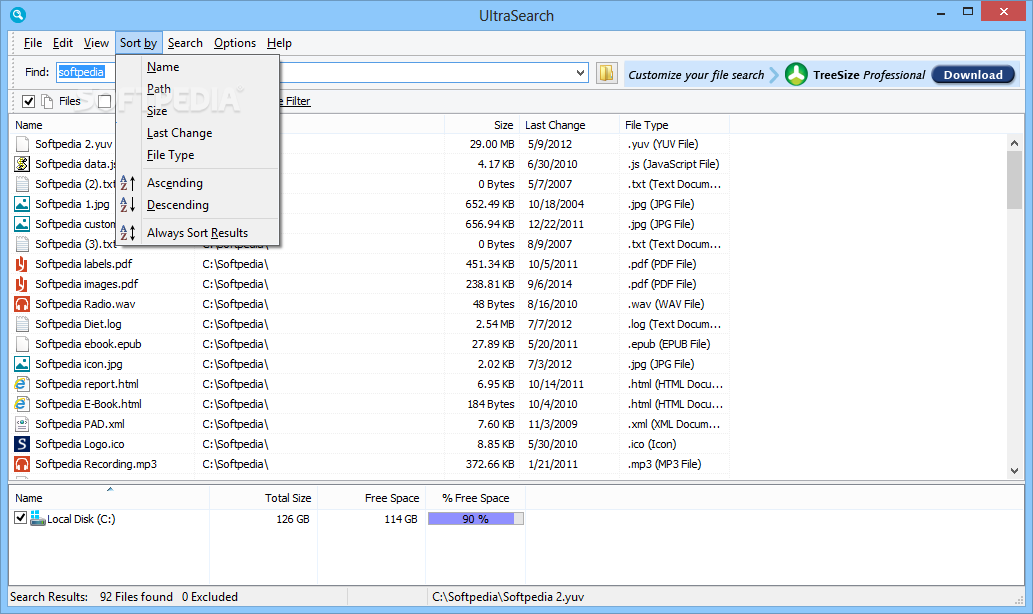Click the 10/14/2011 date cell
This screenshot has width=1033, height=614.
click(x=556, y=383)
